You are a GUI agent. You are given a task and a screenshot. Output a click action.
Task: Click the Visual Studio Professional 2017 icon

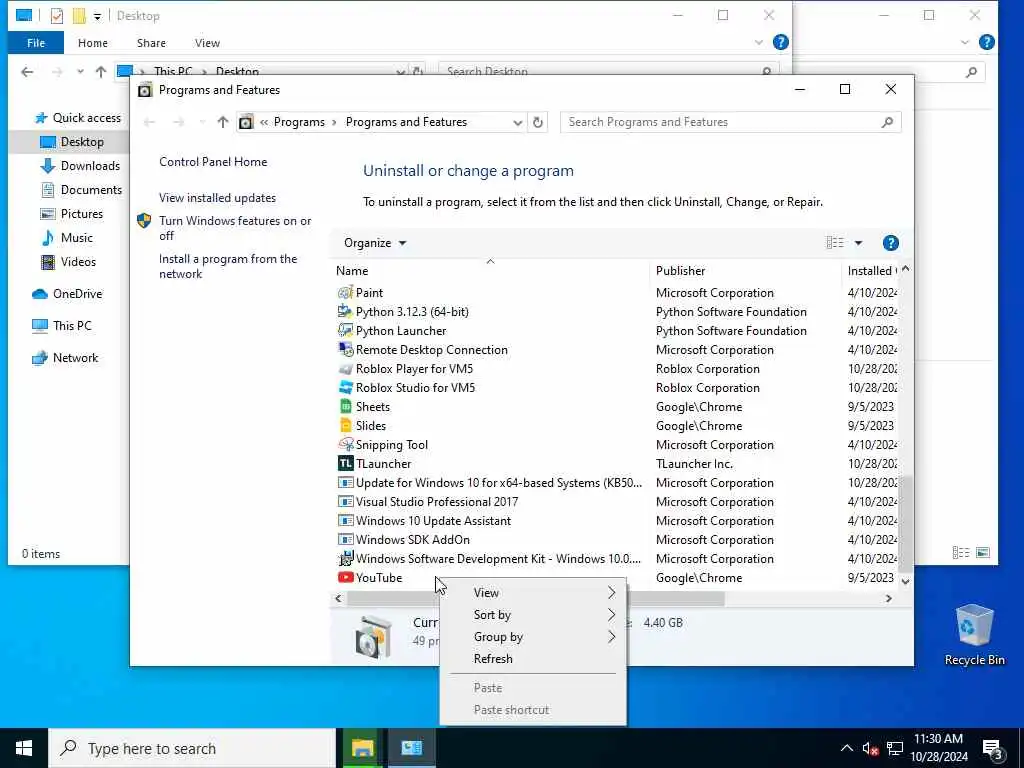(345, 502)
